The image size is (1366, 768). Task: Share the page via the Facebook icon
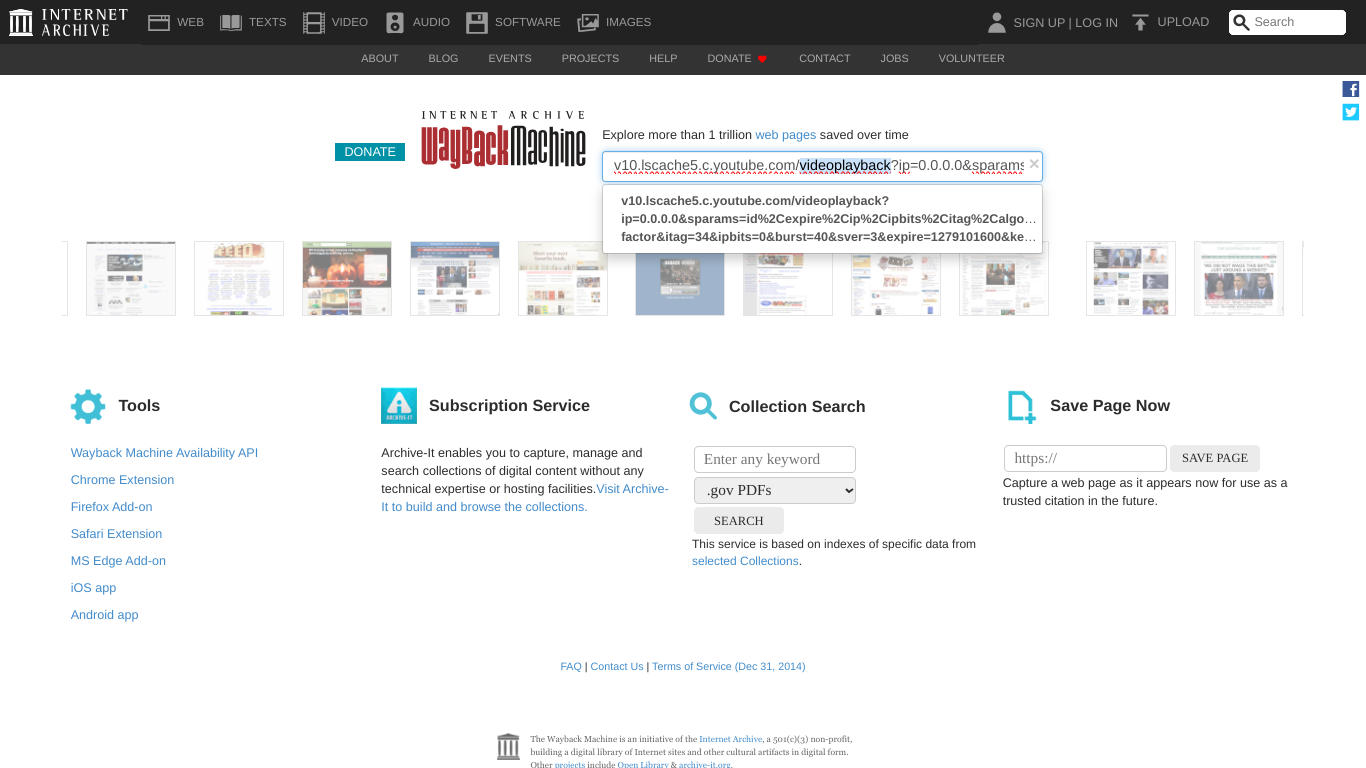point(1350,89)
